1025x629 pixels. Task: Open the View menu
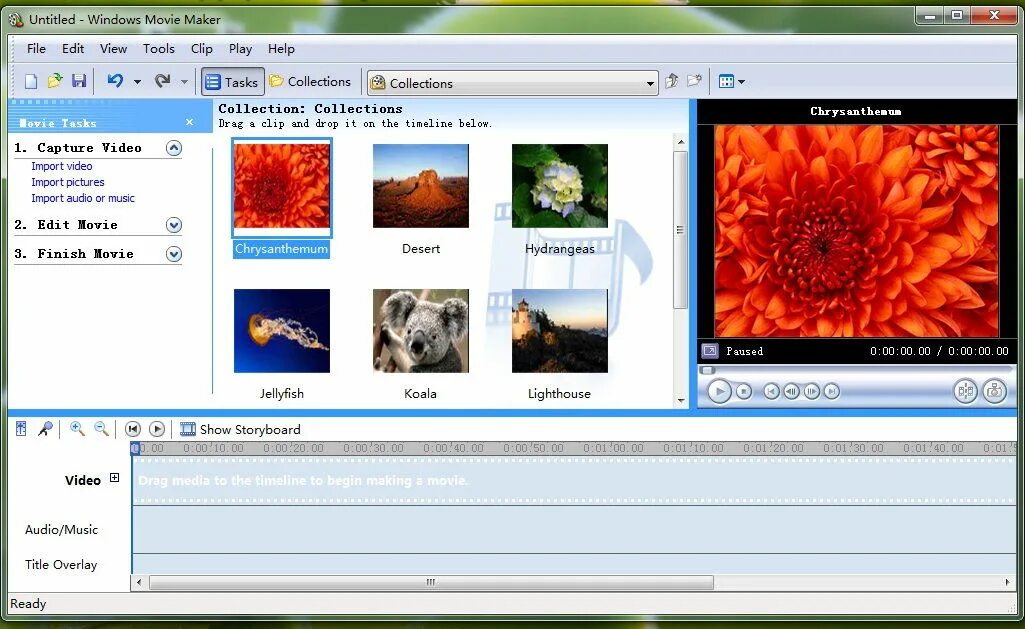coord(113,49)
